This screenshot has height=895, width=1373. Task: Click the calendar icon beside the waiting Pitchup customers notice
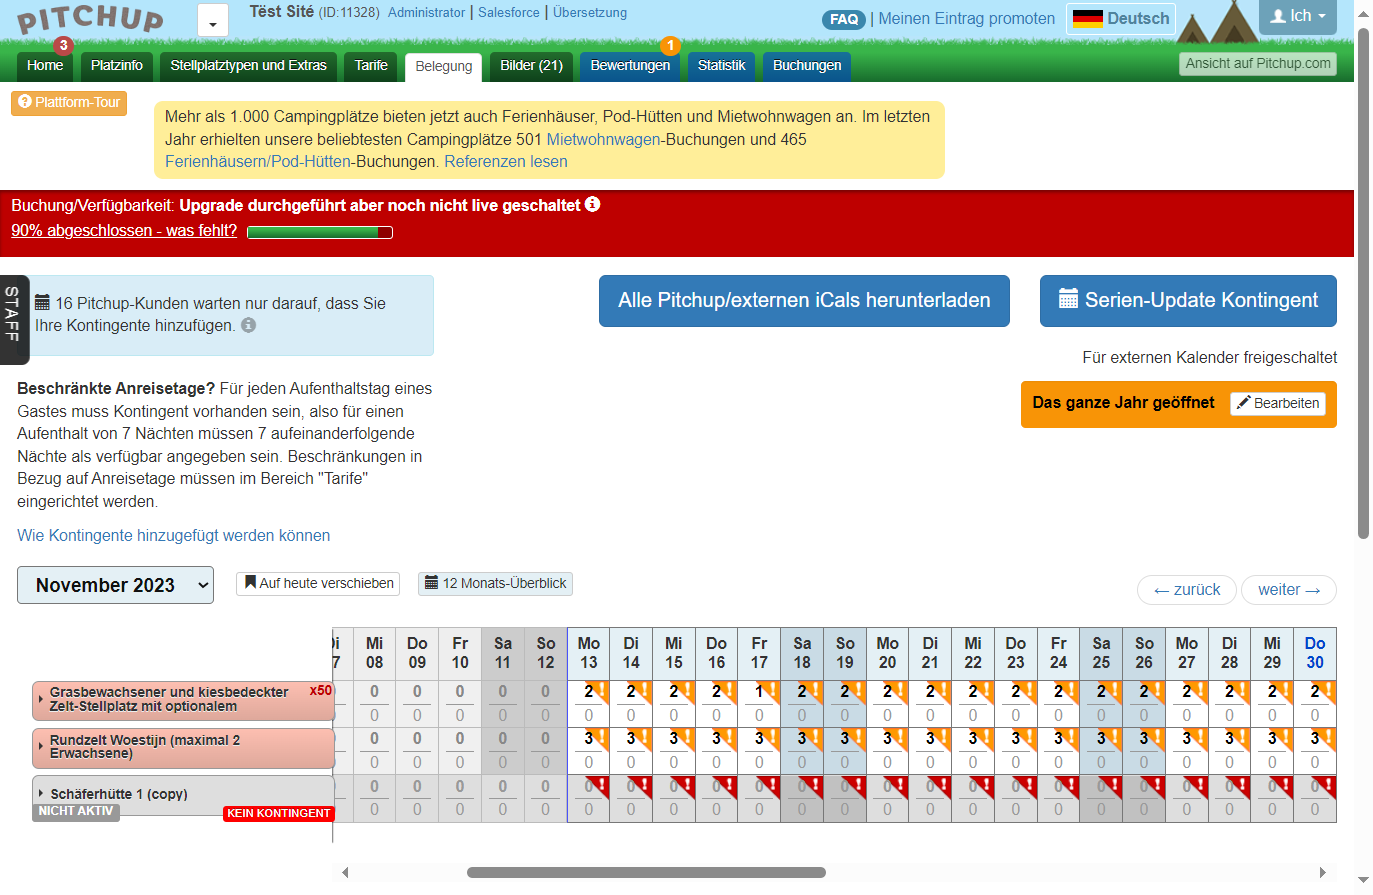coord(42,302)
